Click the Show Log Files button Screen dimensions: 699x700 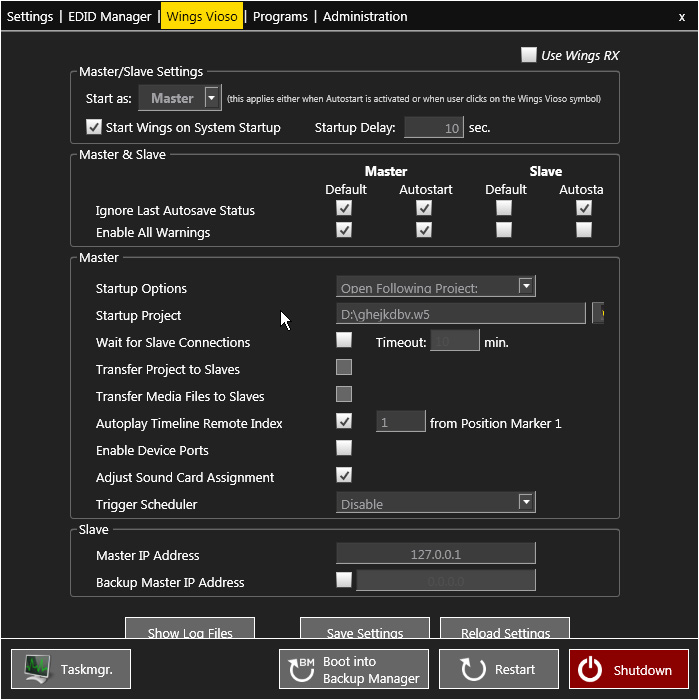190,629
